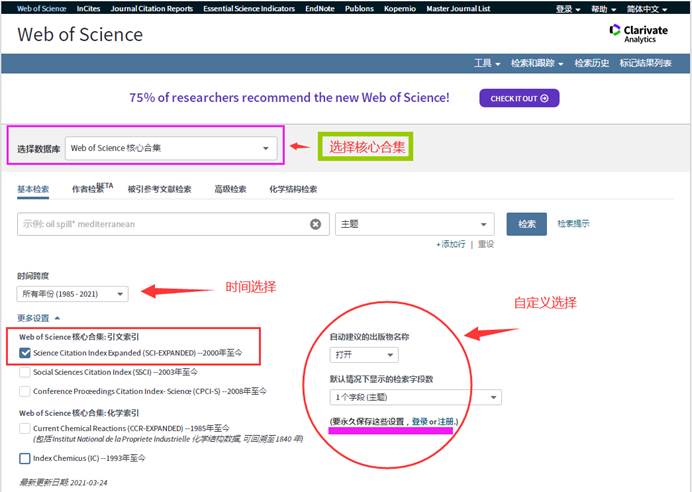Enable Current Chemical Reactions (CCR-EXPANDED) checkbox
This screenshot has width=692, height=492.
tap(25, 428)
